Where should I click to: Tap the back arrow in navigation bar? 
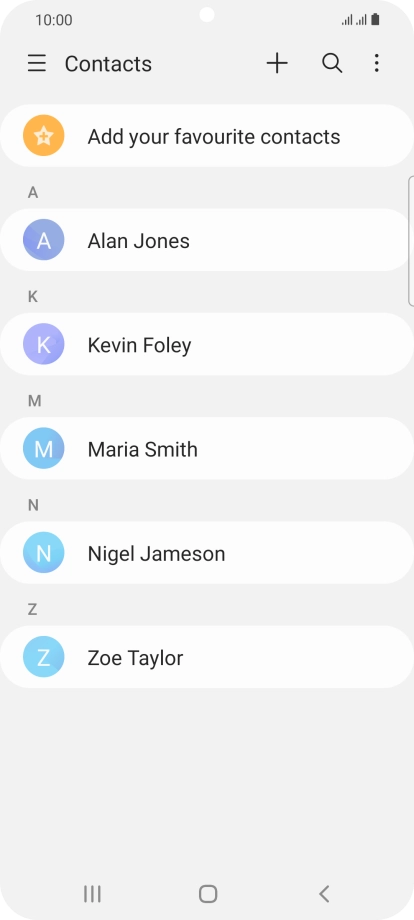click(324, 894)
